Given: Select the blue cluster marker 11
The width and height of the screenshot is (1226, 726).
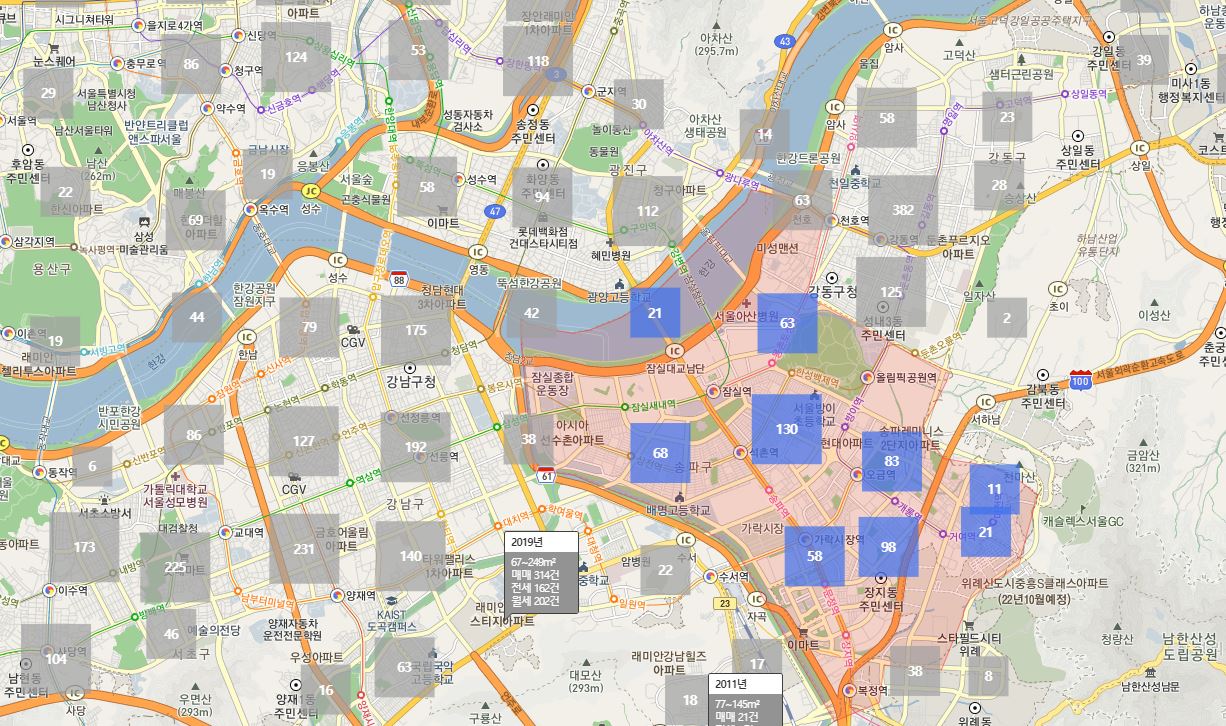Looking at the screenshot, I should click(994, 489).
